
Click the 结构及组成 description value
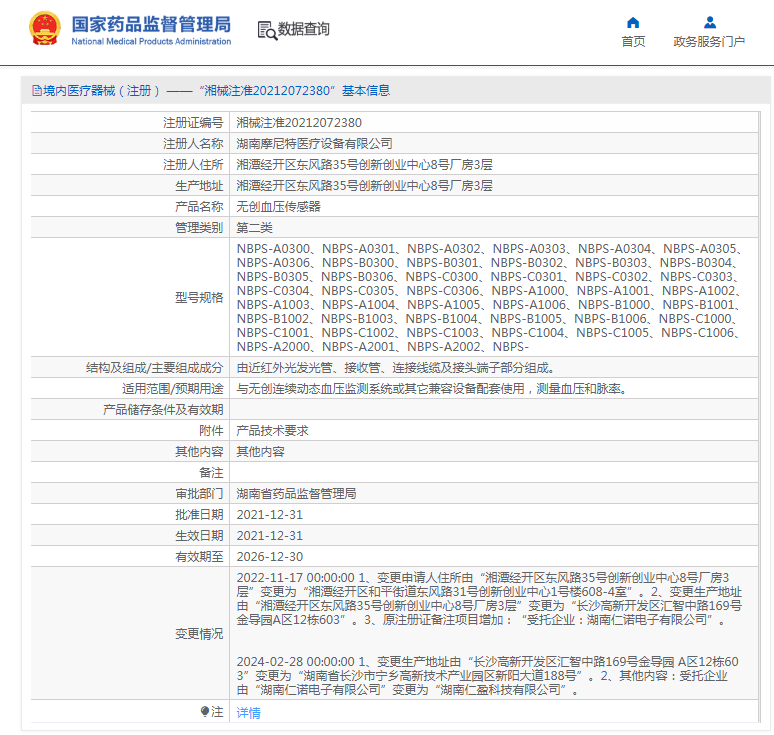pos(395,368)
